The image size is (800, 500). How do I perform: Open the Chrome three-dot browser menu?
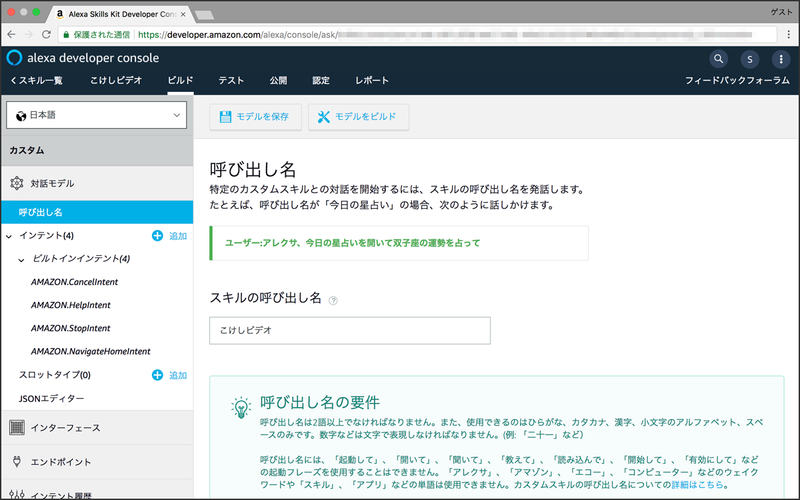789,35
